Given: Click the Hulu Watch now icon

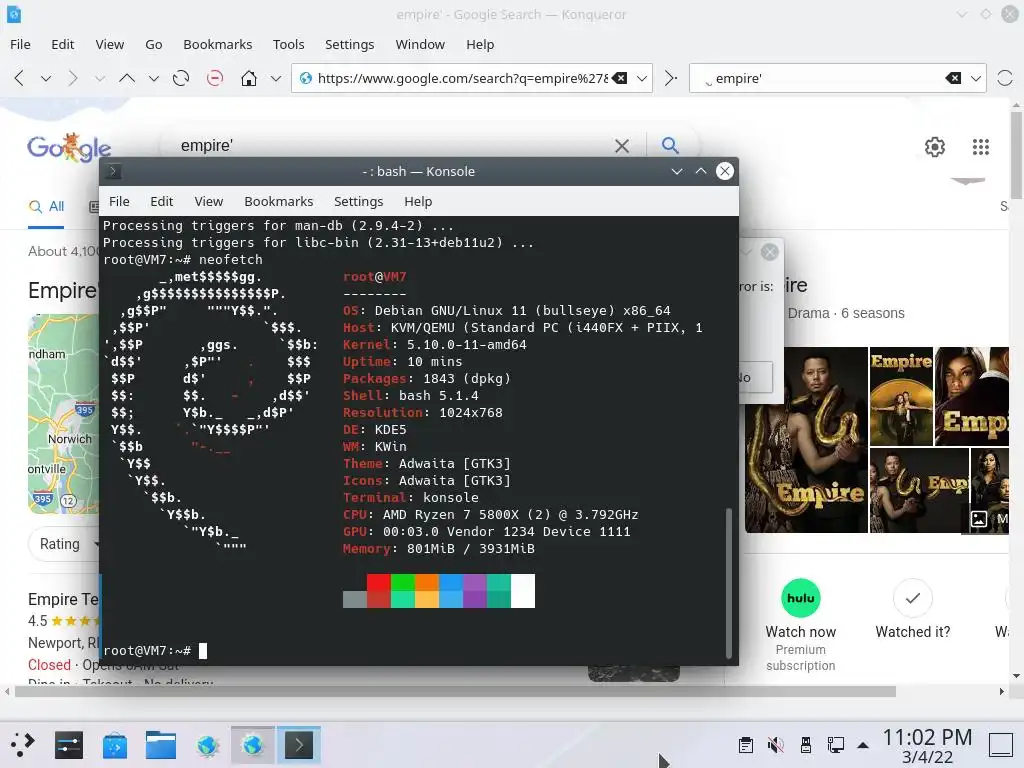Looking at the screenshot, I should coord(801,598).
